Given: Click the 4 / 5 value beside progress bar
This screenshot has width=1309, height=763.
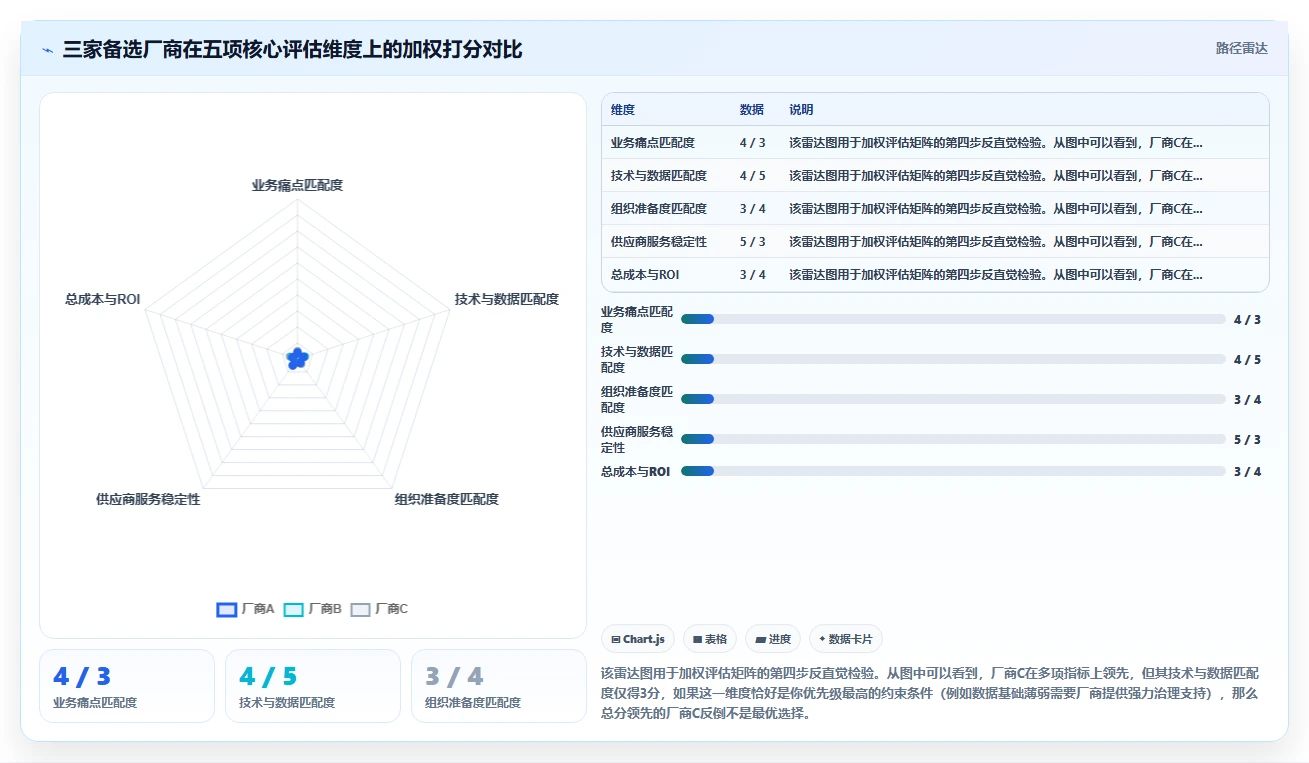Looking at the screenshot, I should 1247,359.
